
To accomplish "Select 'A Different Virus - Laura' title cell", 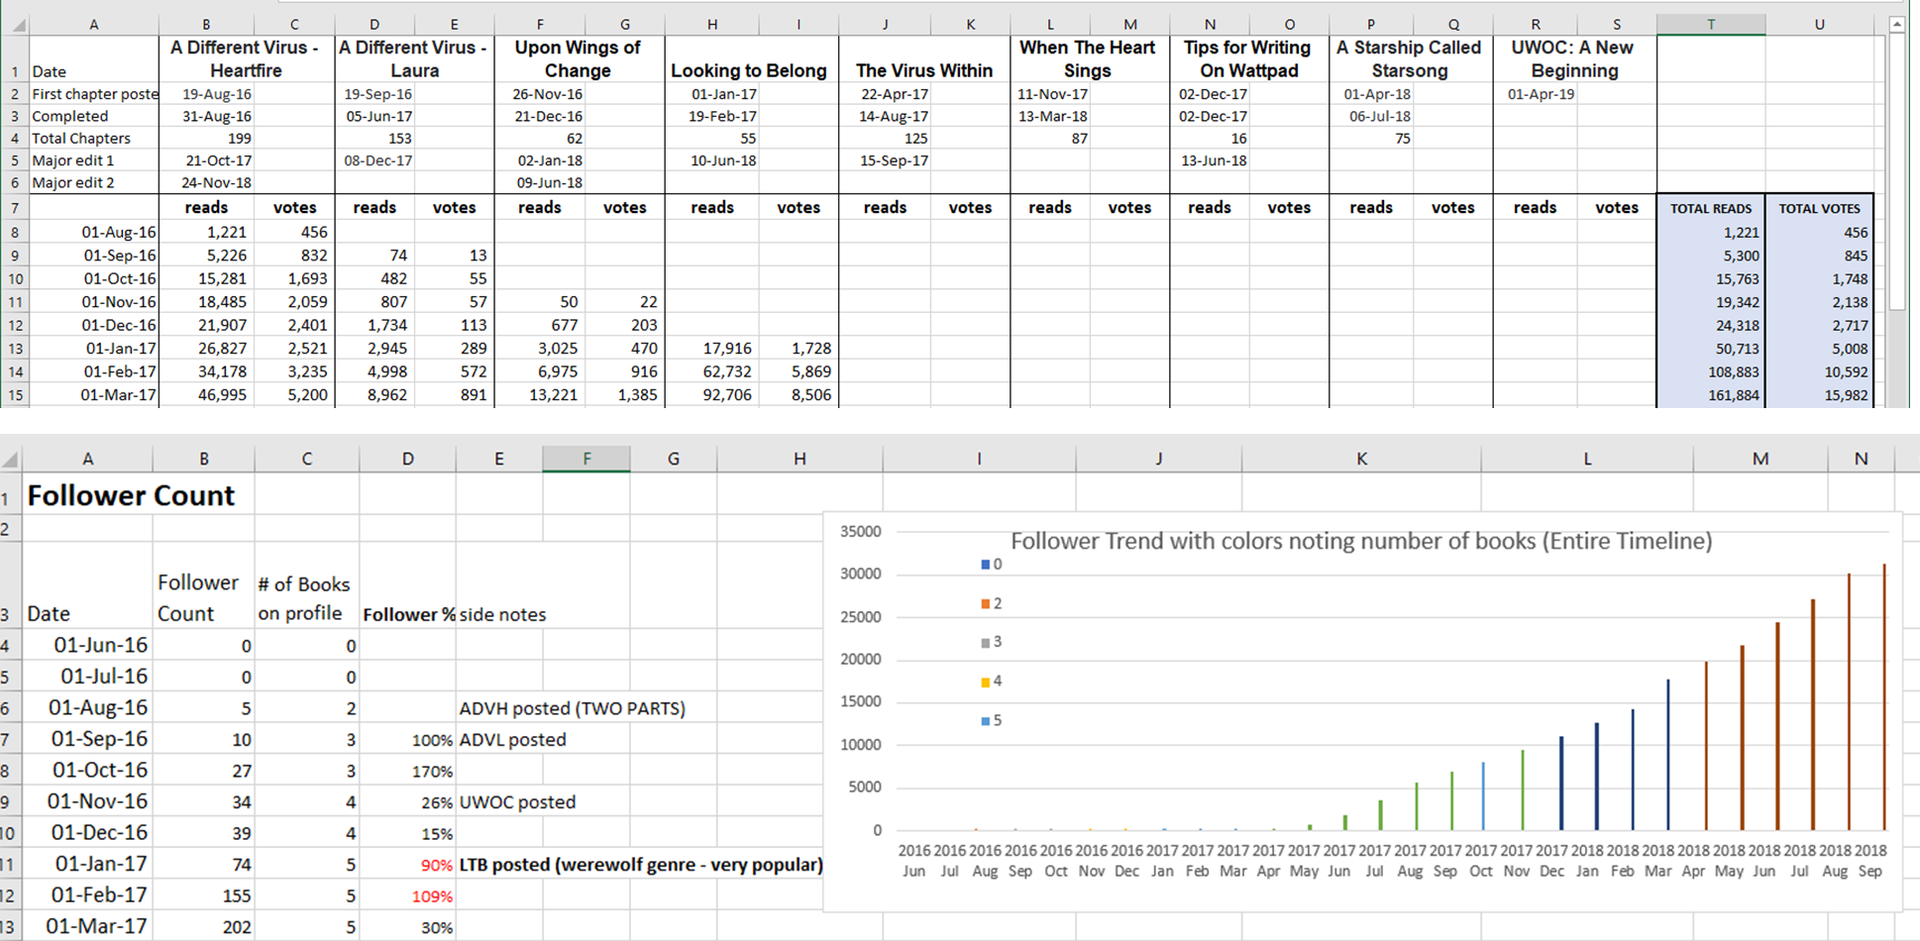I will coord(414,59).
